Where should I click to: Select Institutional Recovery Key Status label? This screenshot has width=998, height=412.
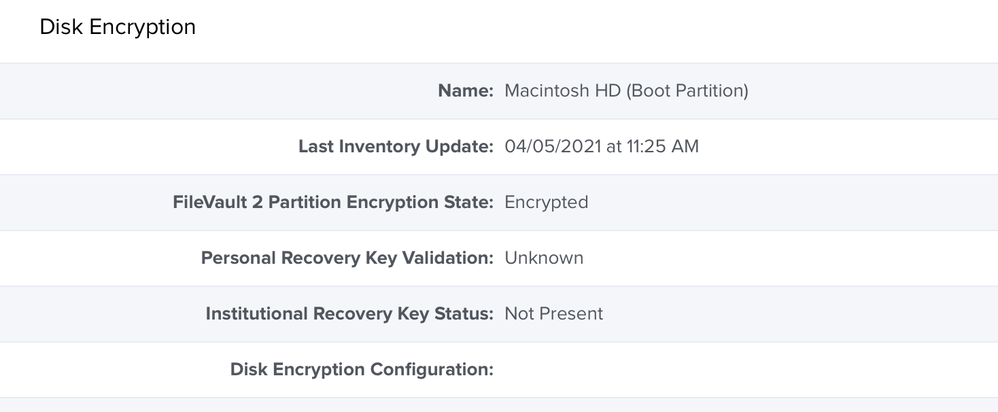[x=349, y=313]
